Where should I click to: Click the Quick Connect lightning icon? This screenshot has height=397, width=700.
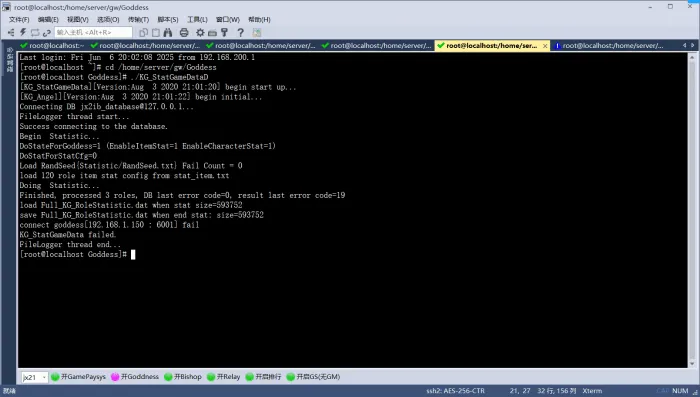point(23,32)
